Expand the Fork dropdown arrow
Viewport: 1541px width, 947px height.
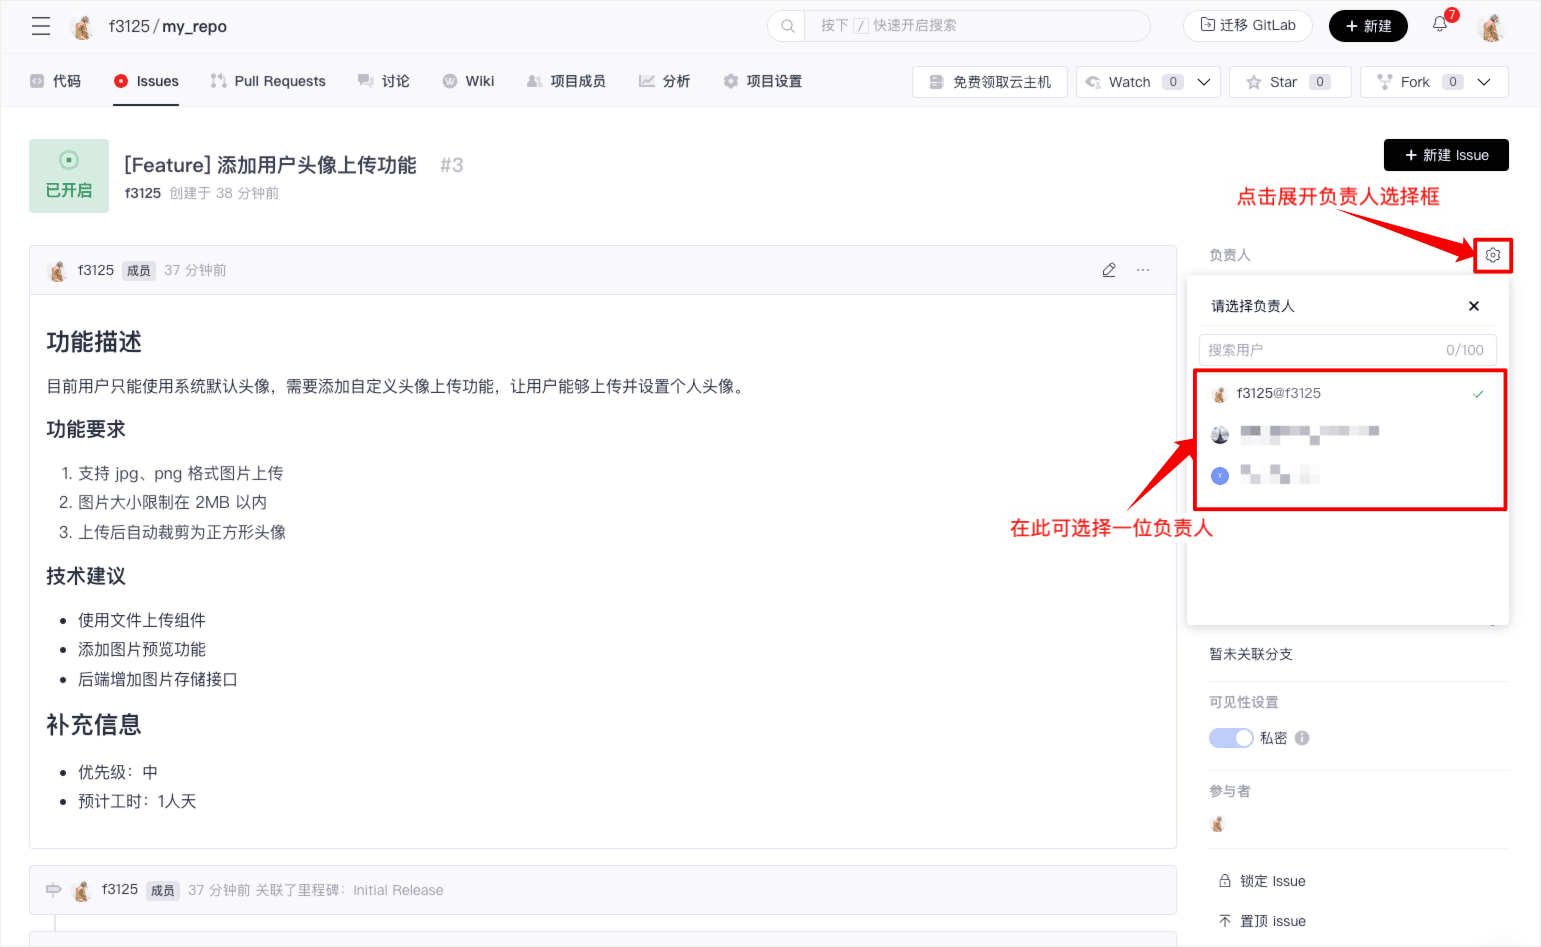pyautogui.click(x=1484, y=82)
